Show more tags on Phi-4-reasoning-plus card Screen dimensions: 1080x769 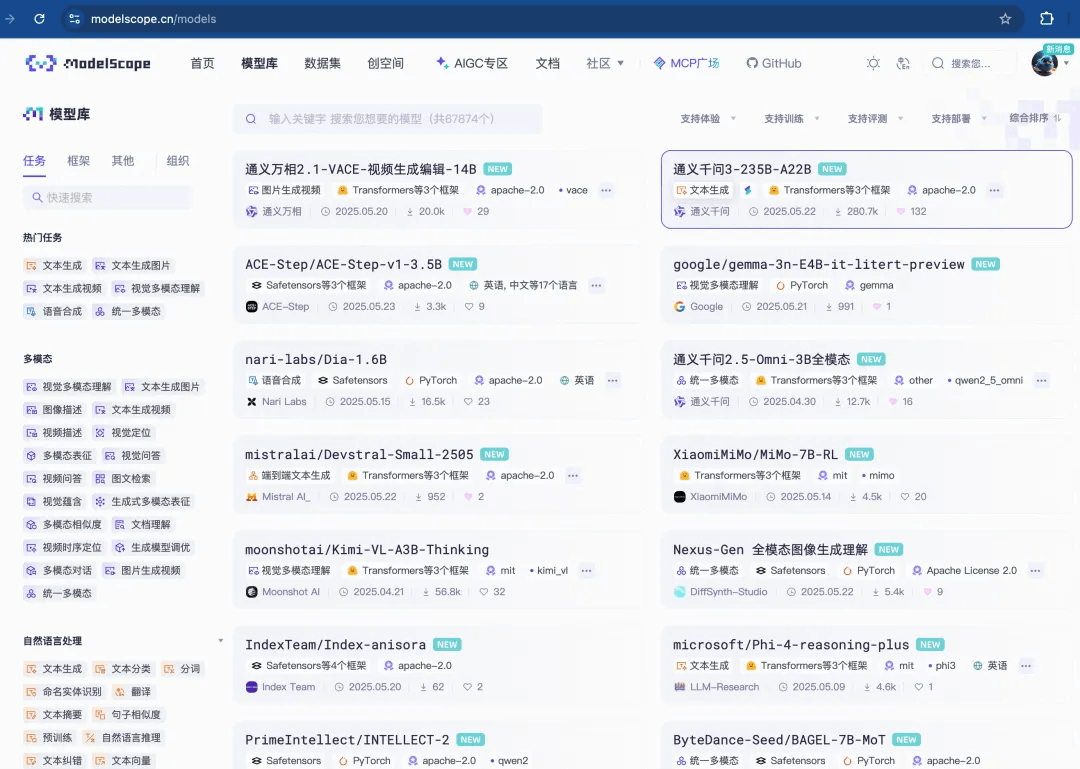(x=1026, y=666)
